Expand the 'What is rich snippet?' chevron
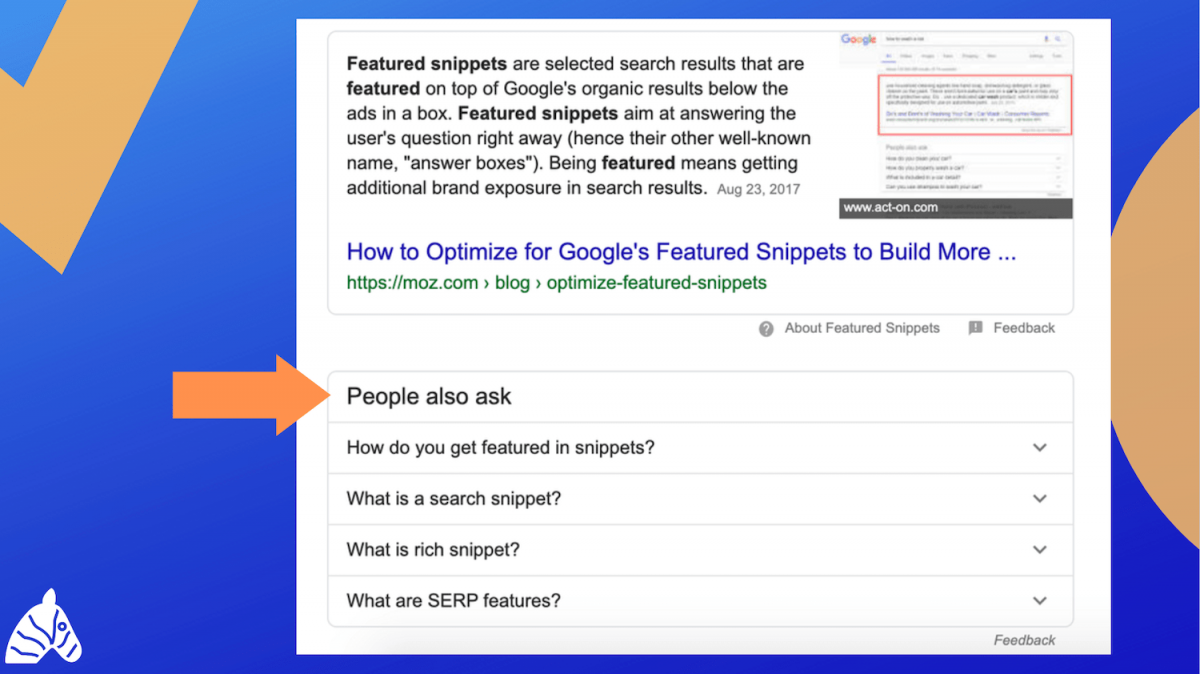 (x=1040, y=550)
